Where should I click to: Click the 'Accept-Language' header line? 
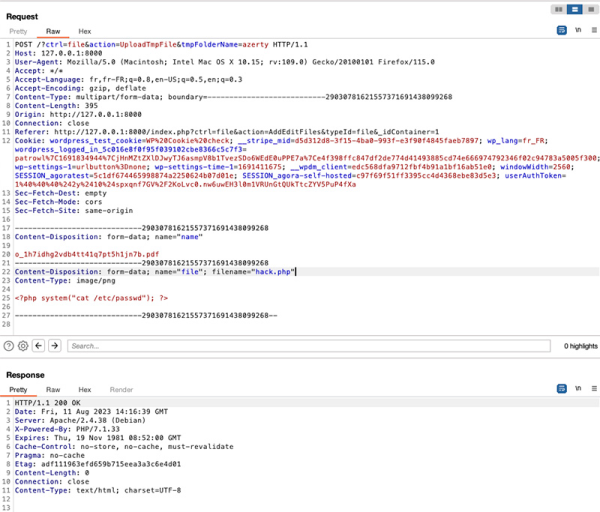[128, 80]
